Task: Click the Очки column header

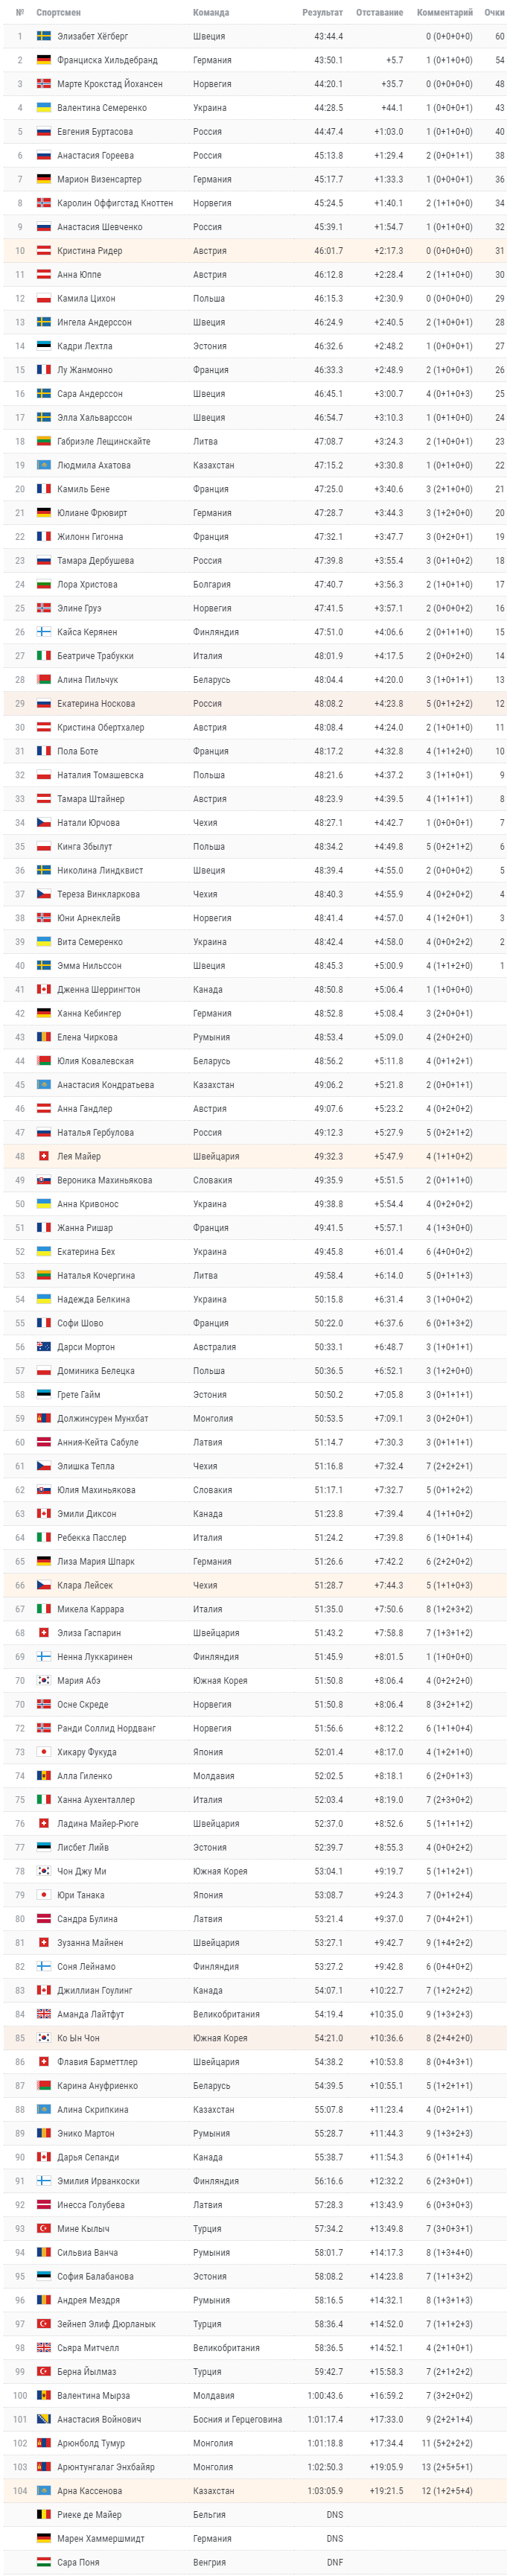Action: pos(494,13)
